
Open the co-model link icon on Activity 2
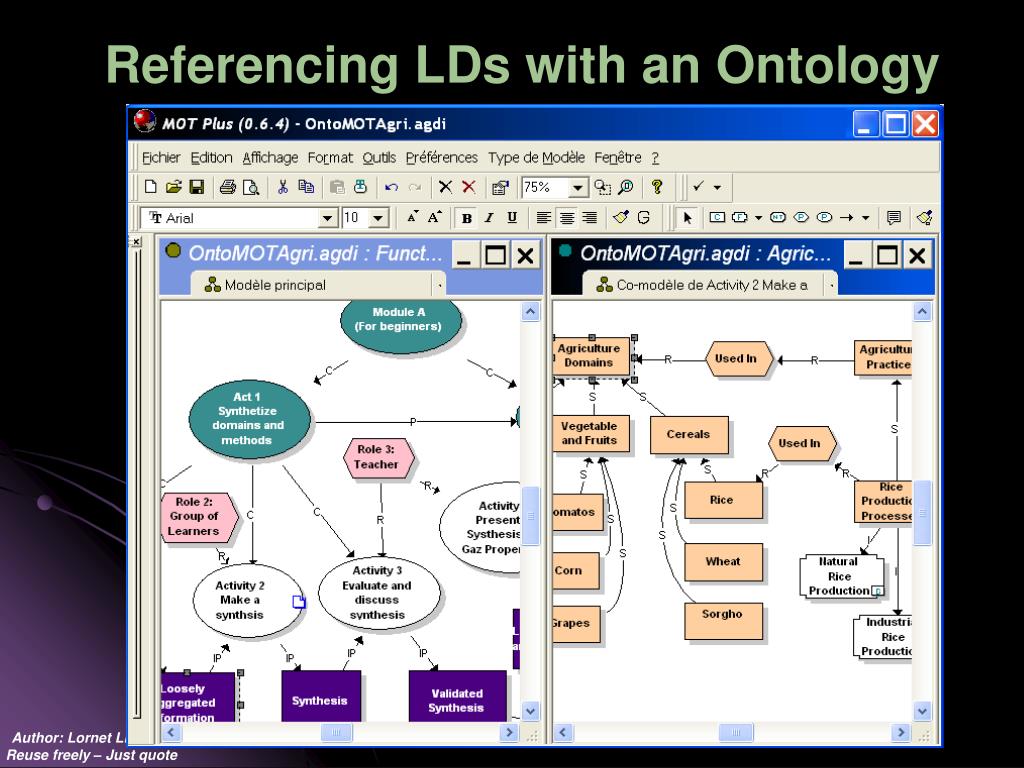click(299, 601)
